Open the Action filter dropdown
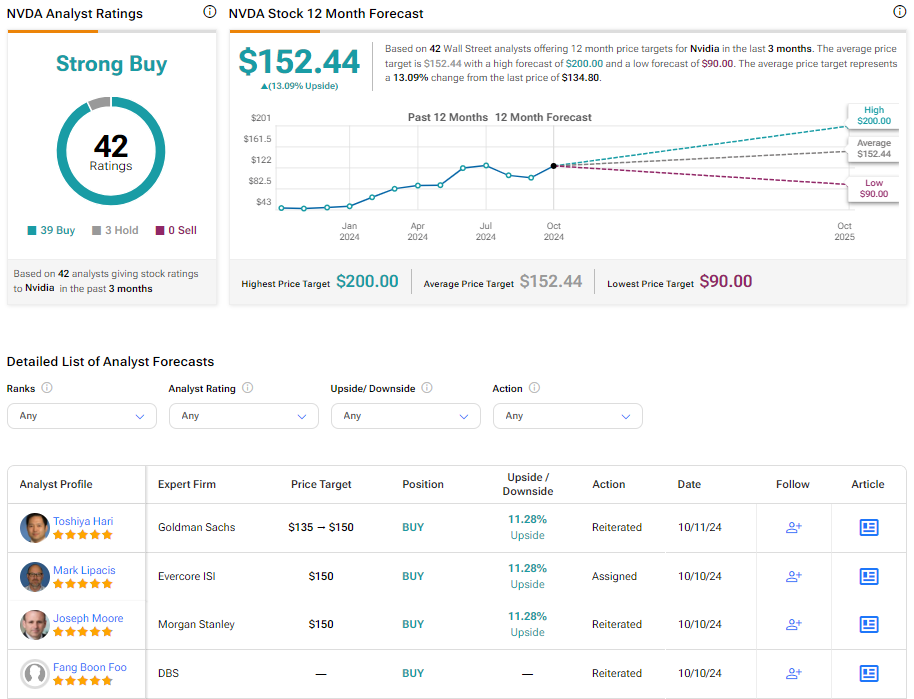Viewport: 914px width, 699px height. [568, 416]
